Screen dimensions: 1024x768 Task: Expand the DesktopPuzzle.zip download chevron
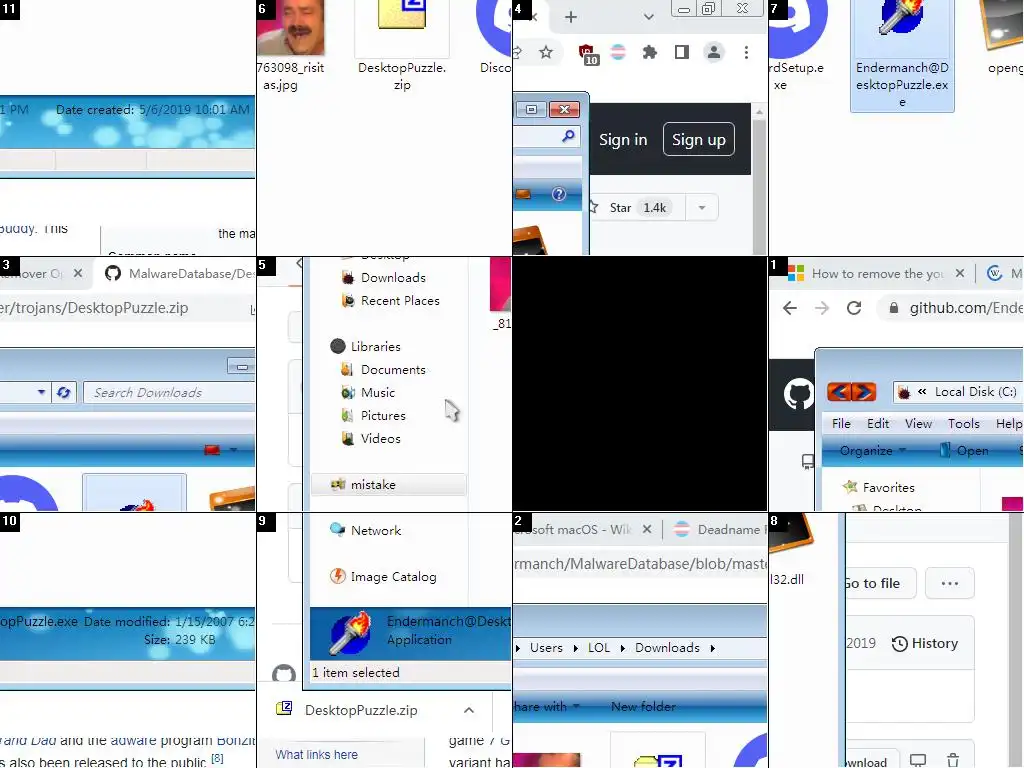tap(468, 710)
